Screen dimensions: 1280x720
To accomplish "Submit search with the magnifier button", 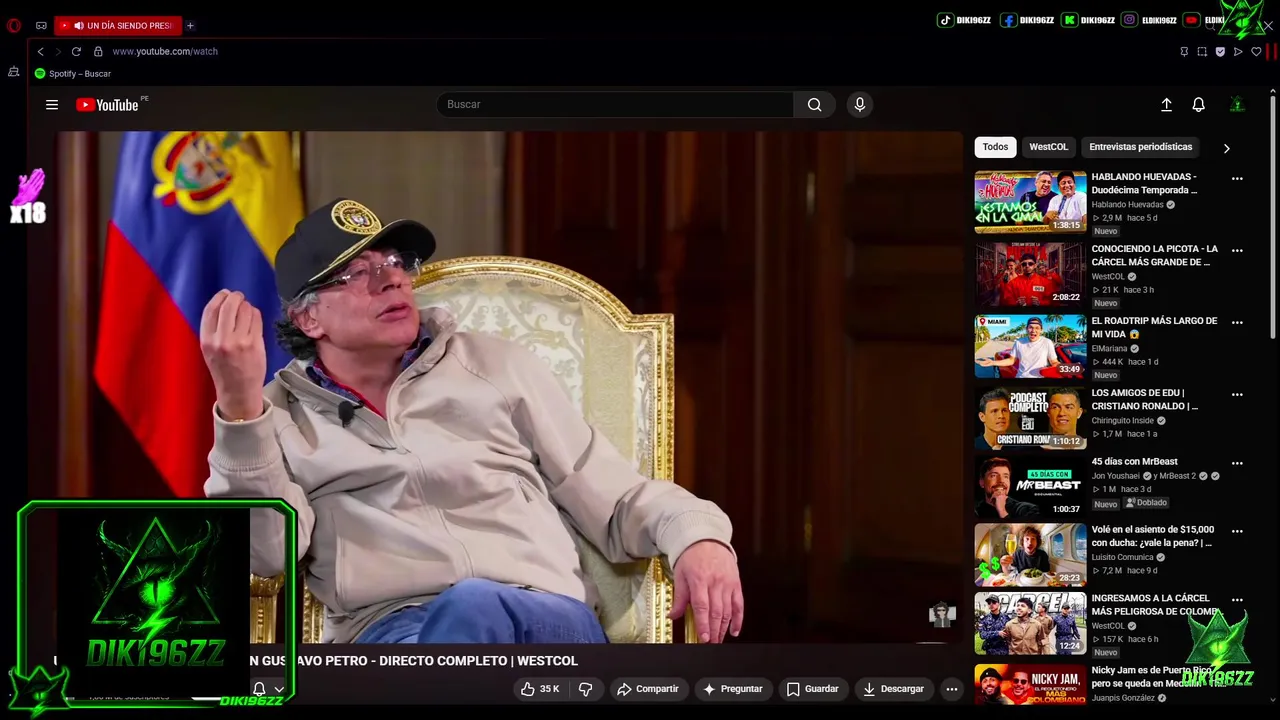I will tap(814, 104).
